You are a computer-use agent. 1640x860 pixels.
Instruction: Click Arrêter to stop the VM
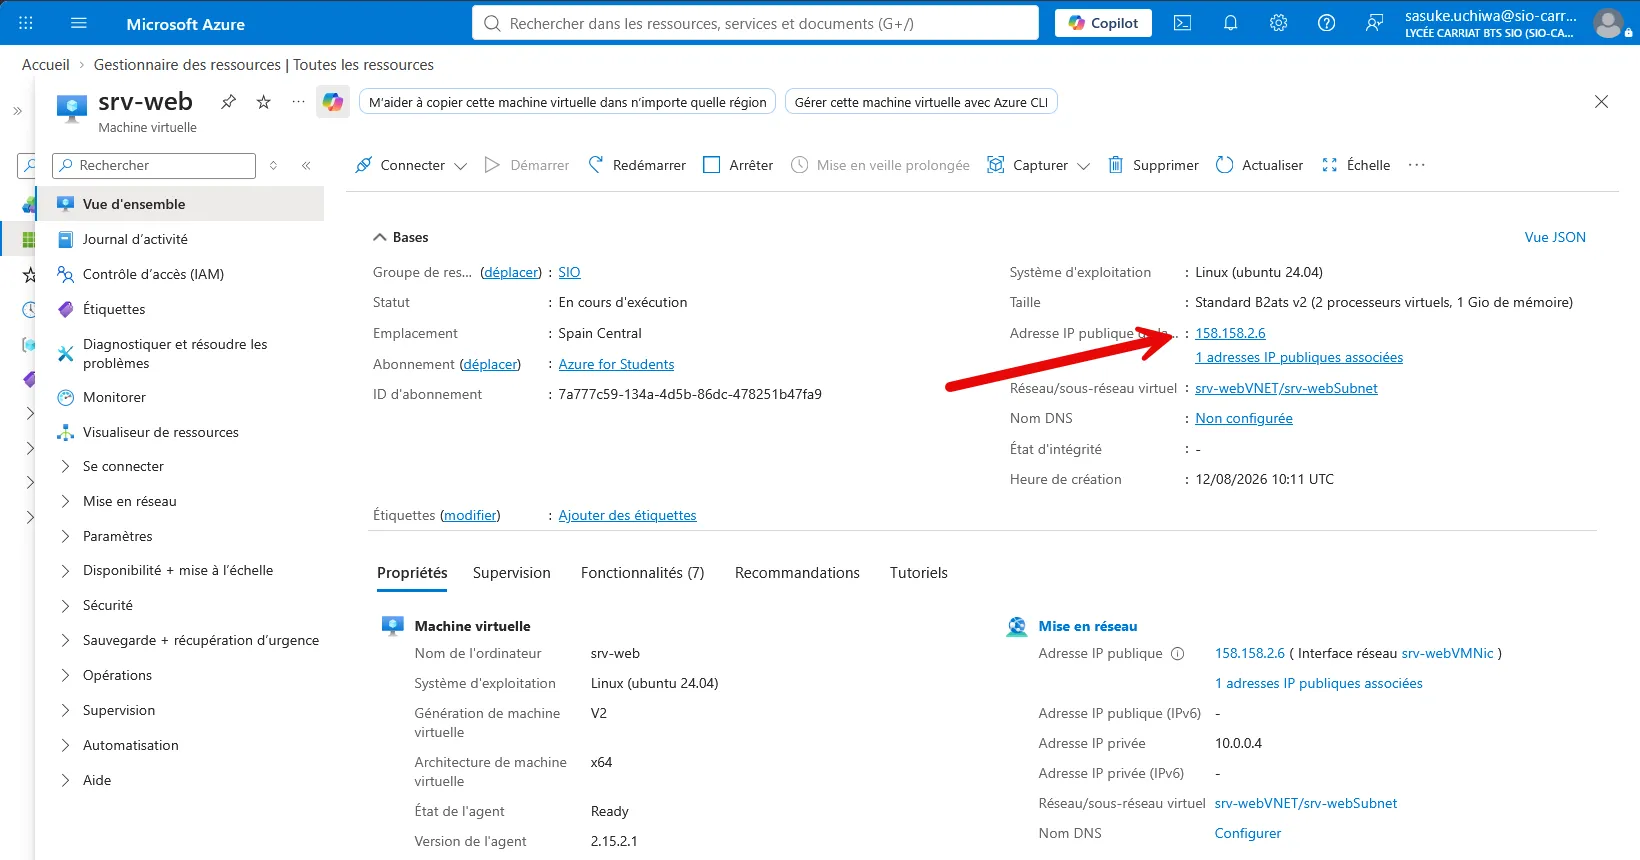tap(738, 165)
